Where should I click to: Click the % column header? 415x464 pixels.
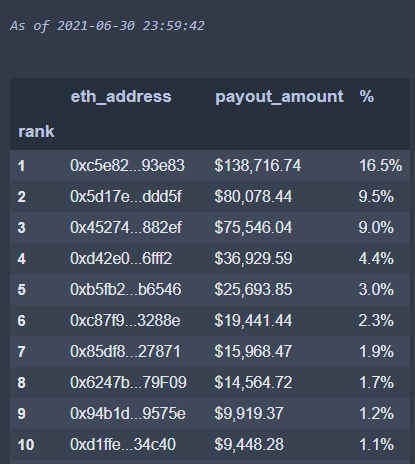367,96
